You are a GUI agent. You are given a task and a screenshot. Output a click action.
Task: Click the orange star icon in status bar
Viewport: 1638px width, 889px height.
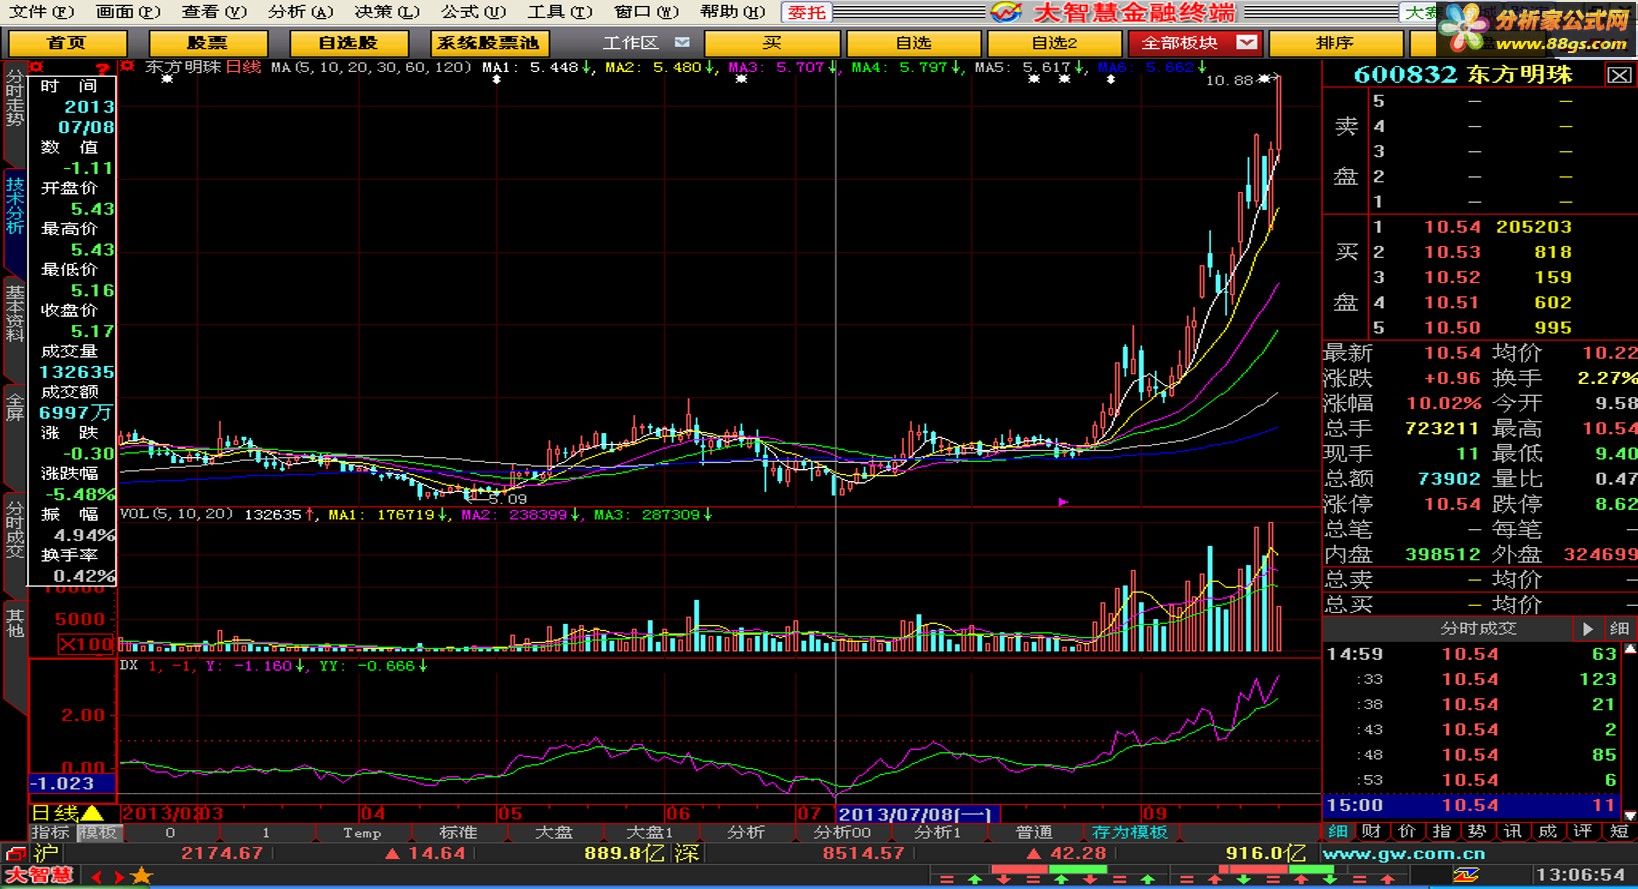142,876
